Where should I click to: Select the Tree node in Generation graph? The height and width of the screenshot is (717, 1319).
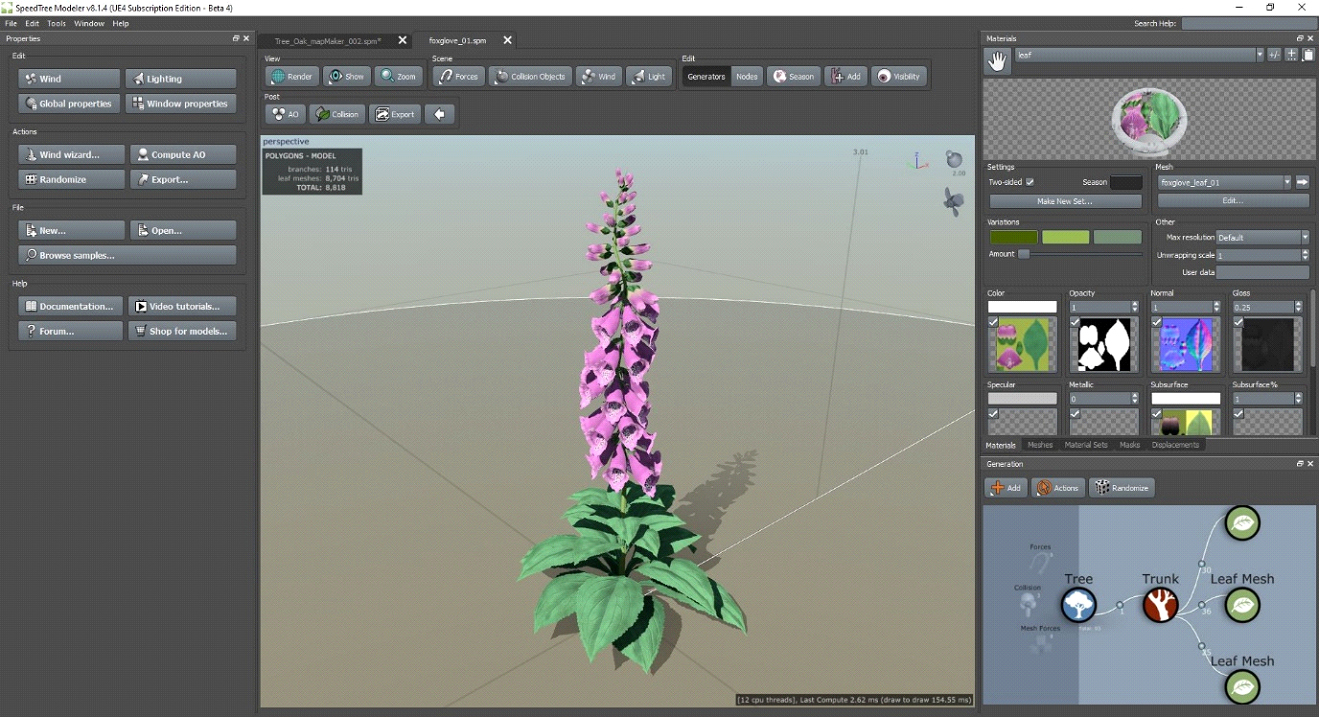coord(1078,604)
